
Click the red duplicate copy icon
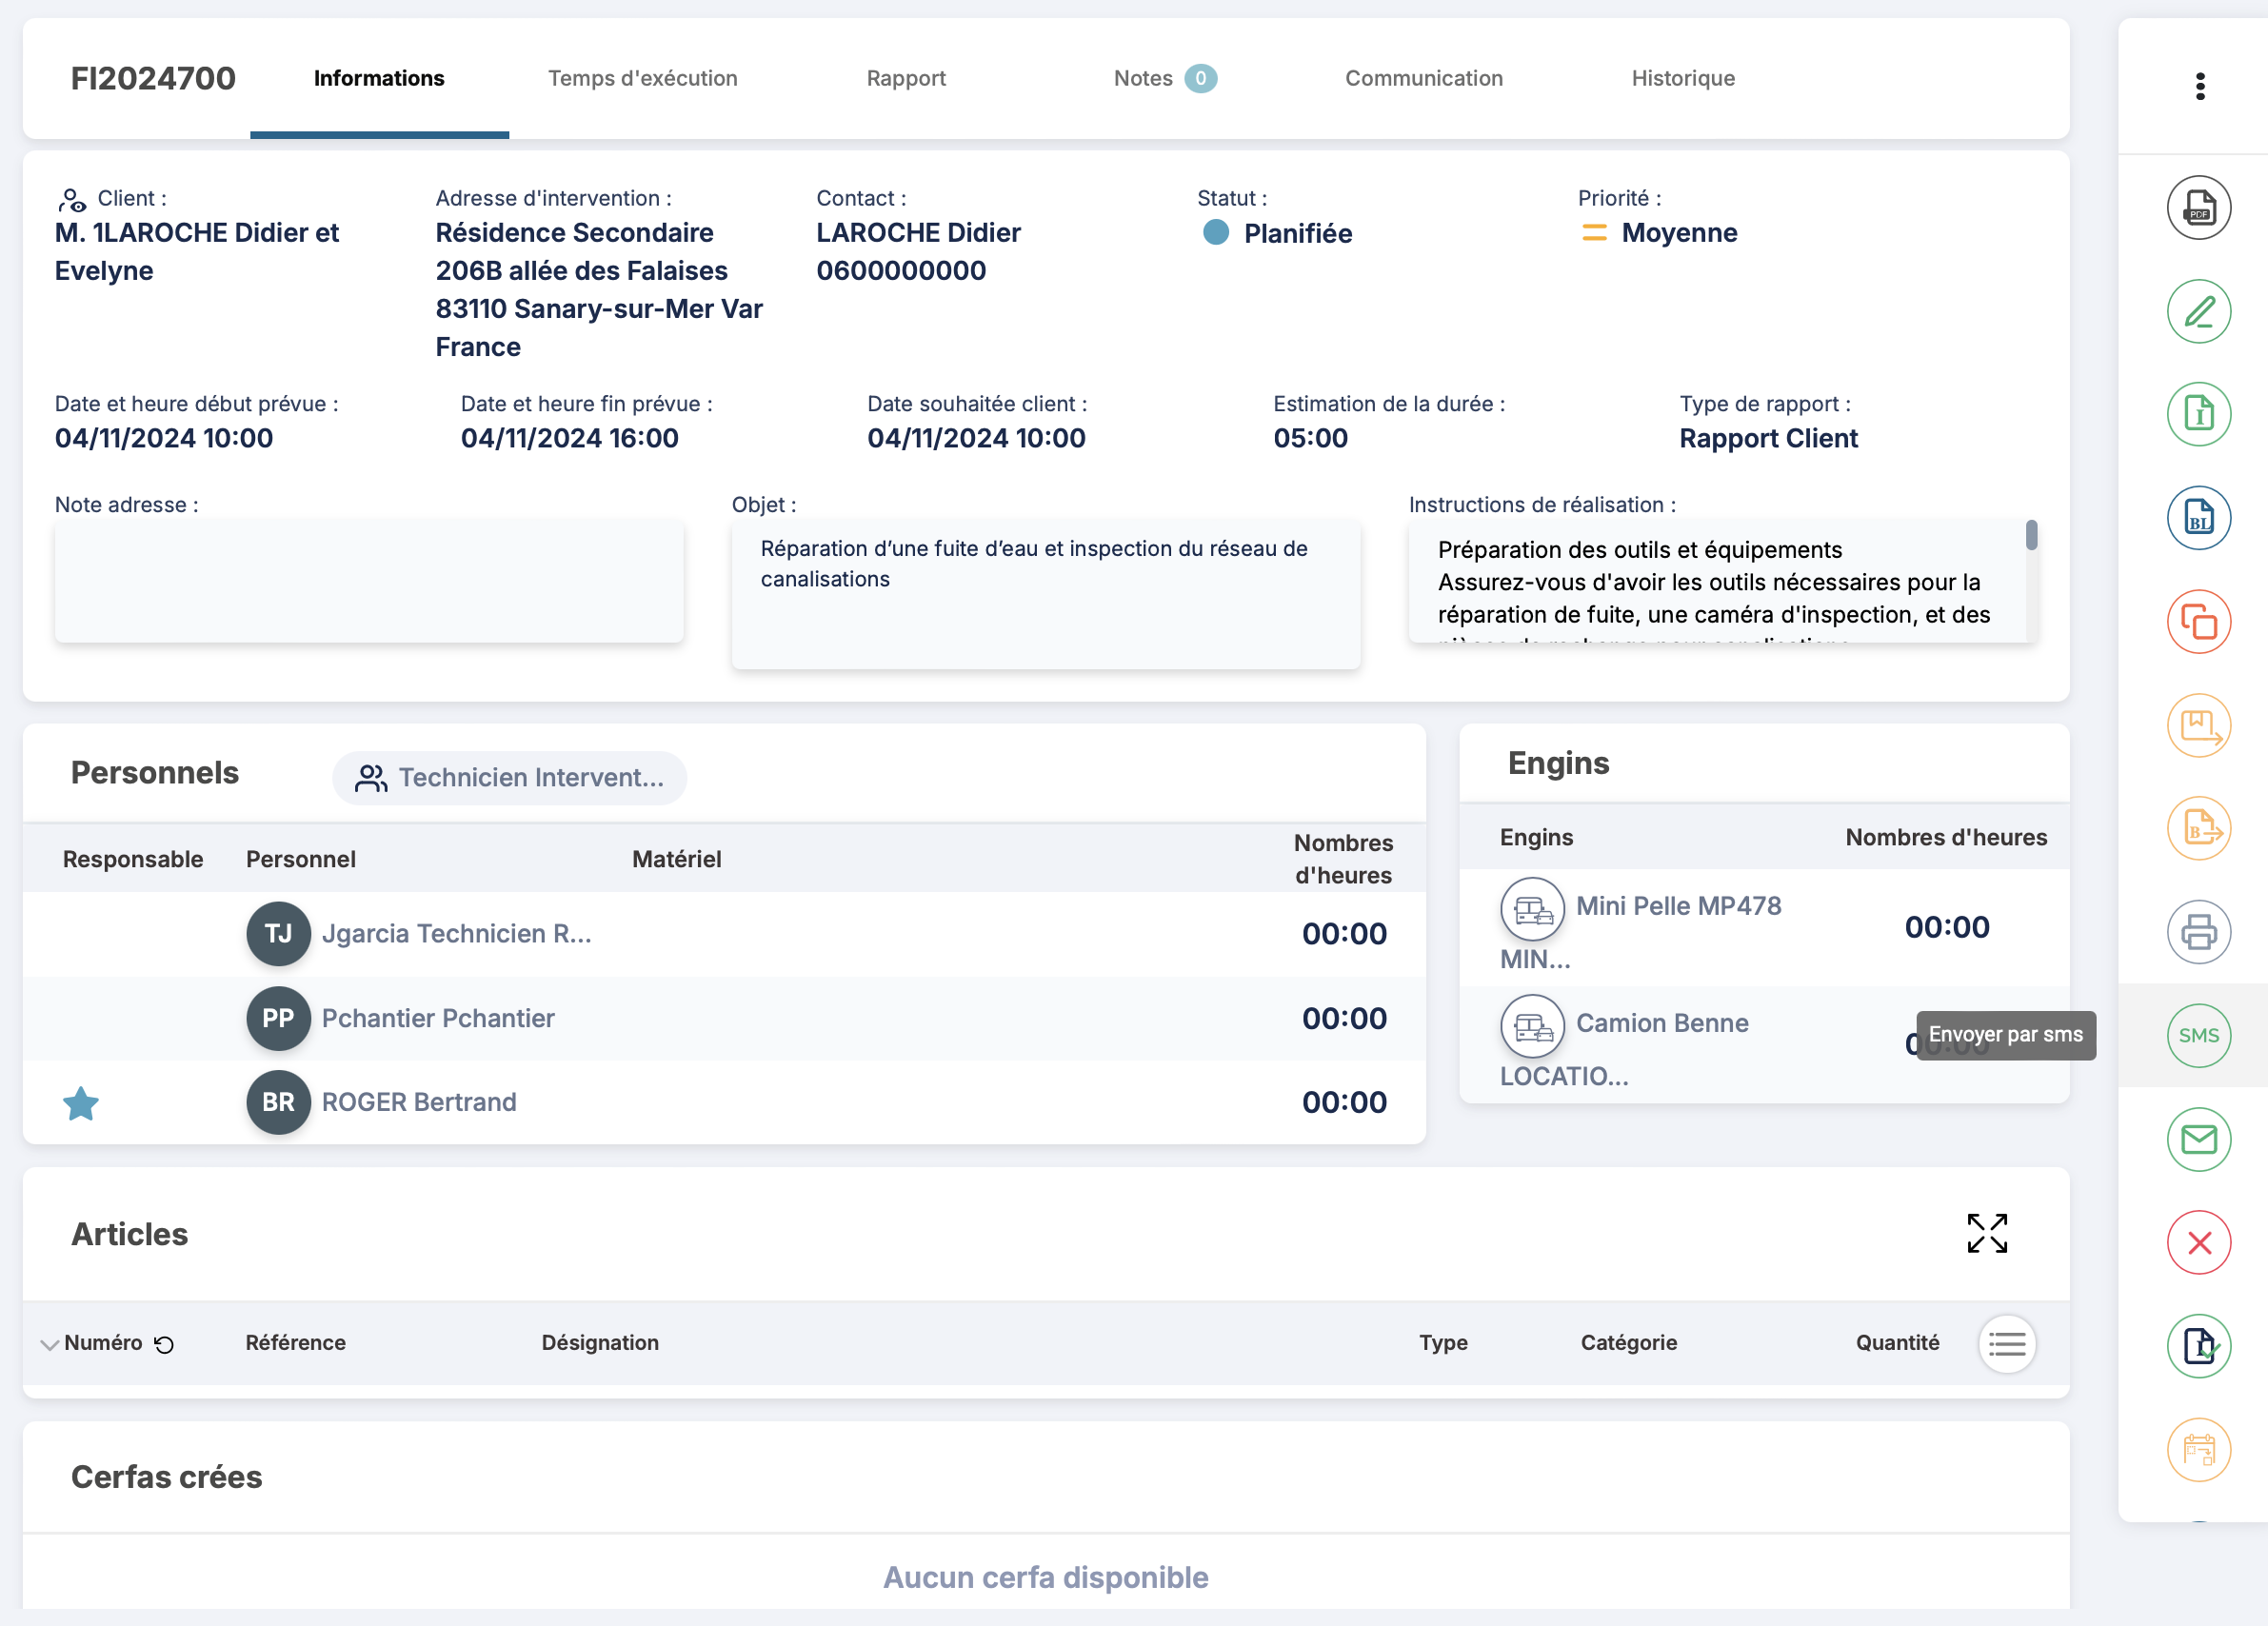tap(2198, 622)
